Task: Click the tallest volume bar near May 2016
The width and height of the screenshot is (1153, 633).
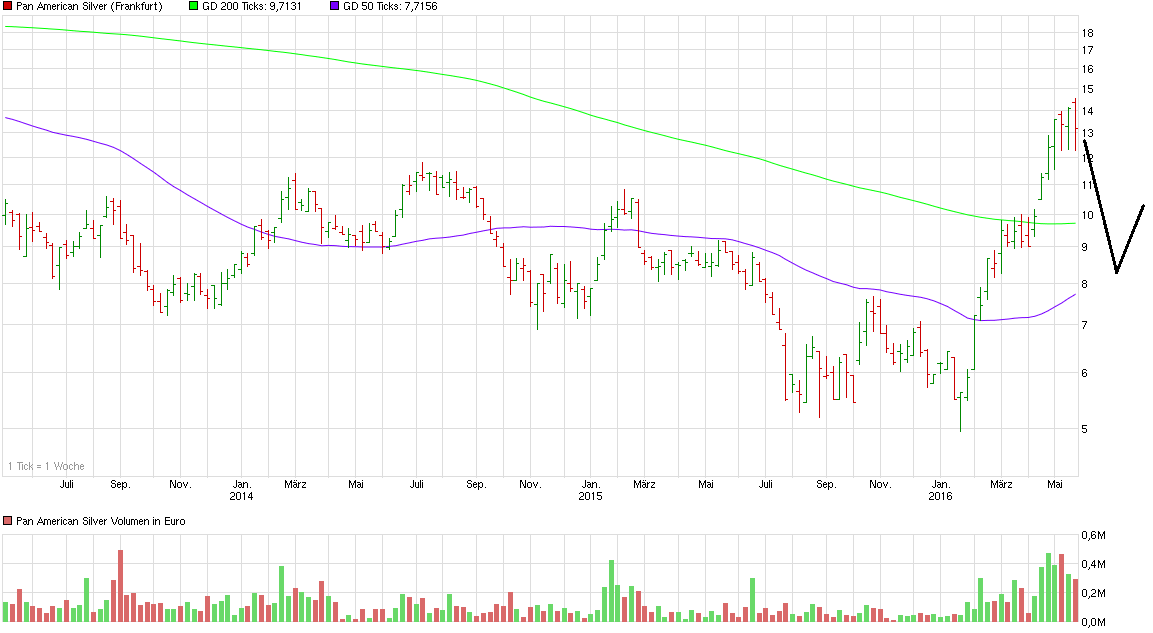Action: click(x=1048, y=590)
